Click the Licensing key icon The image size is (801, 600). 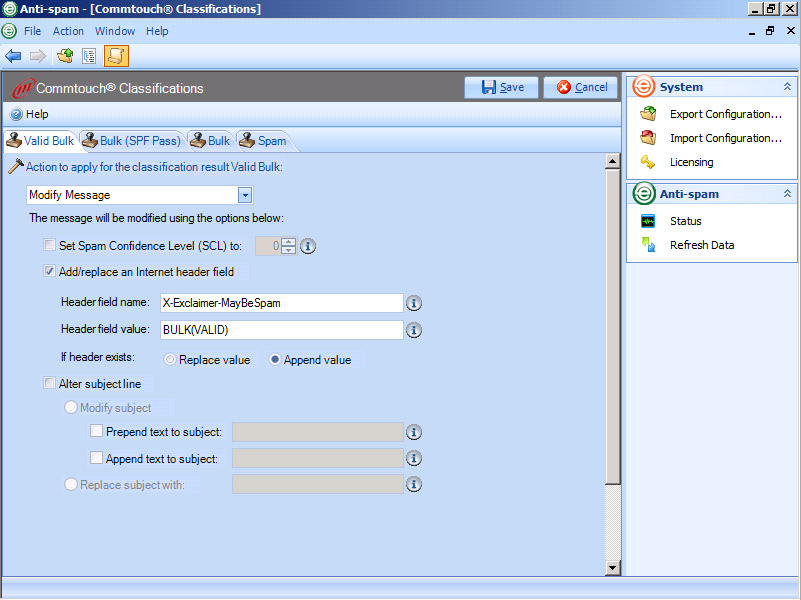(648, 162)
